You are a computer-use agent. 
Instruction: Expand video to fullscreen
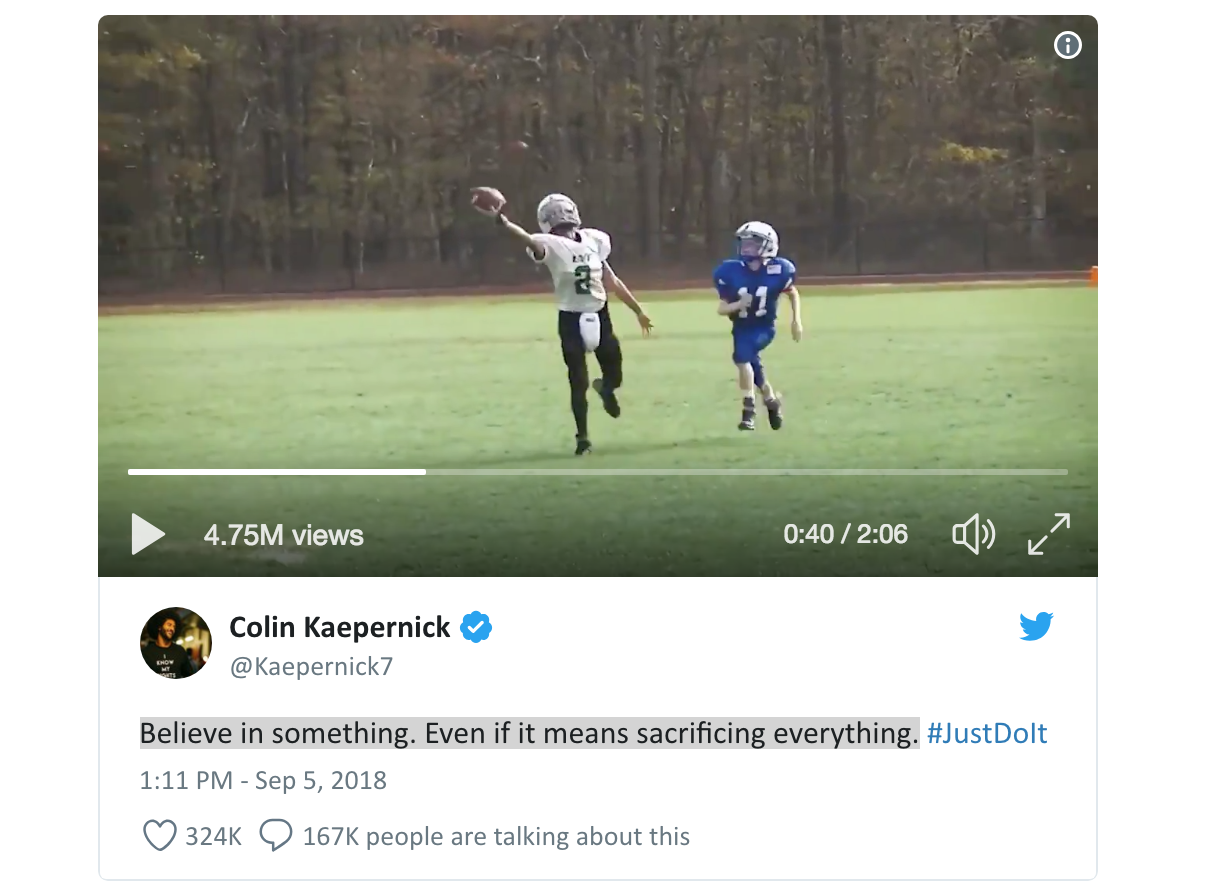point(1049,534)
